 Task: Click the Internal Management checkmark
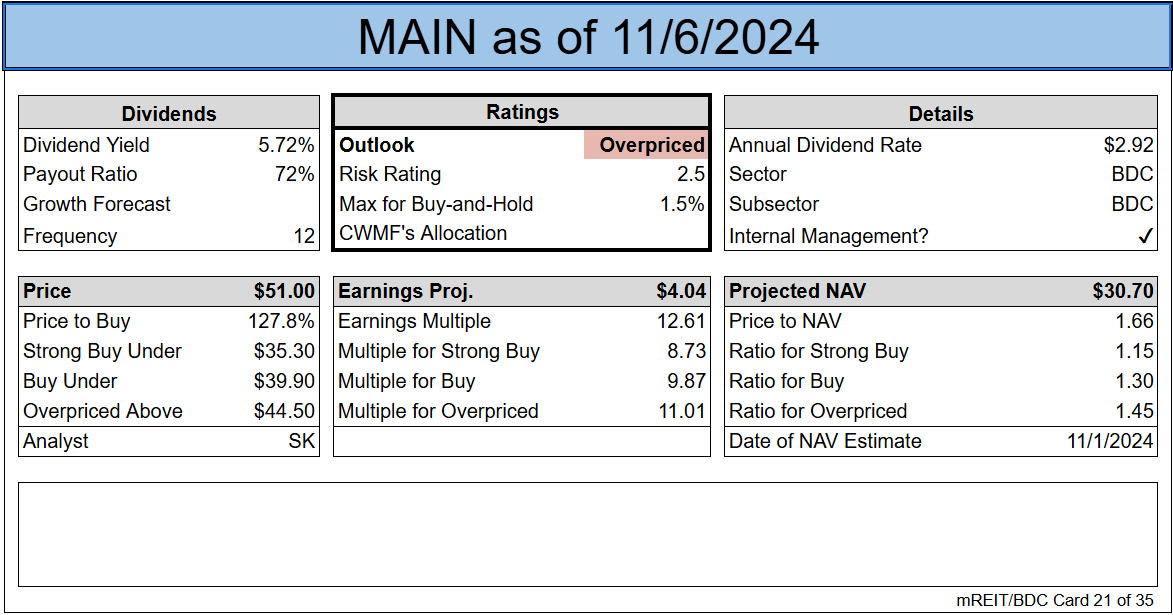coord(1145,236)
